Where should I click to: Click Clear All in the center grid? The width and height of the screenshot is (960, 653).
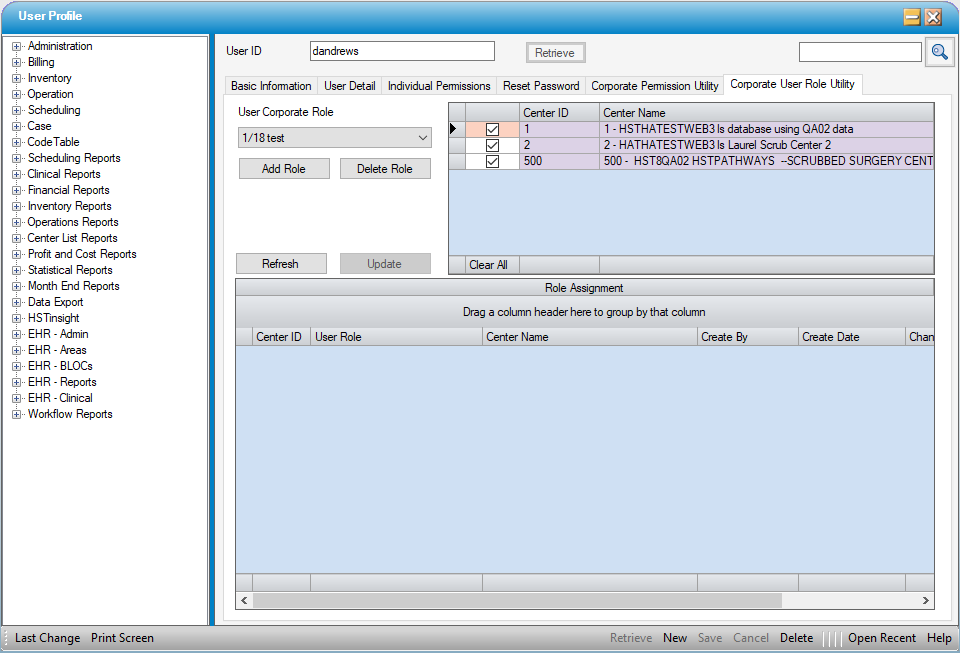[x=488, y=265]
